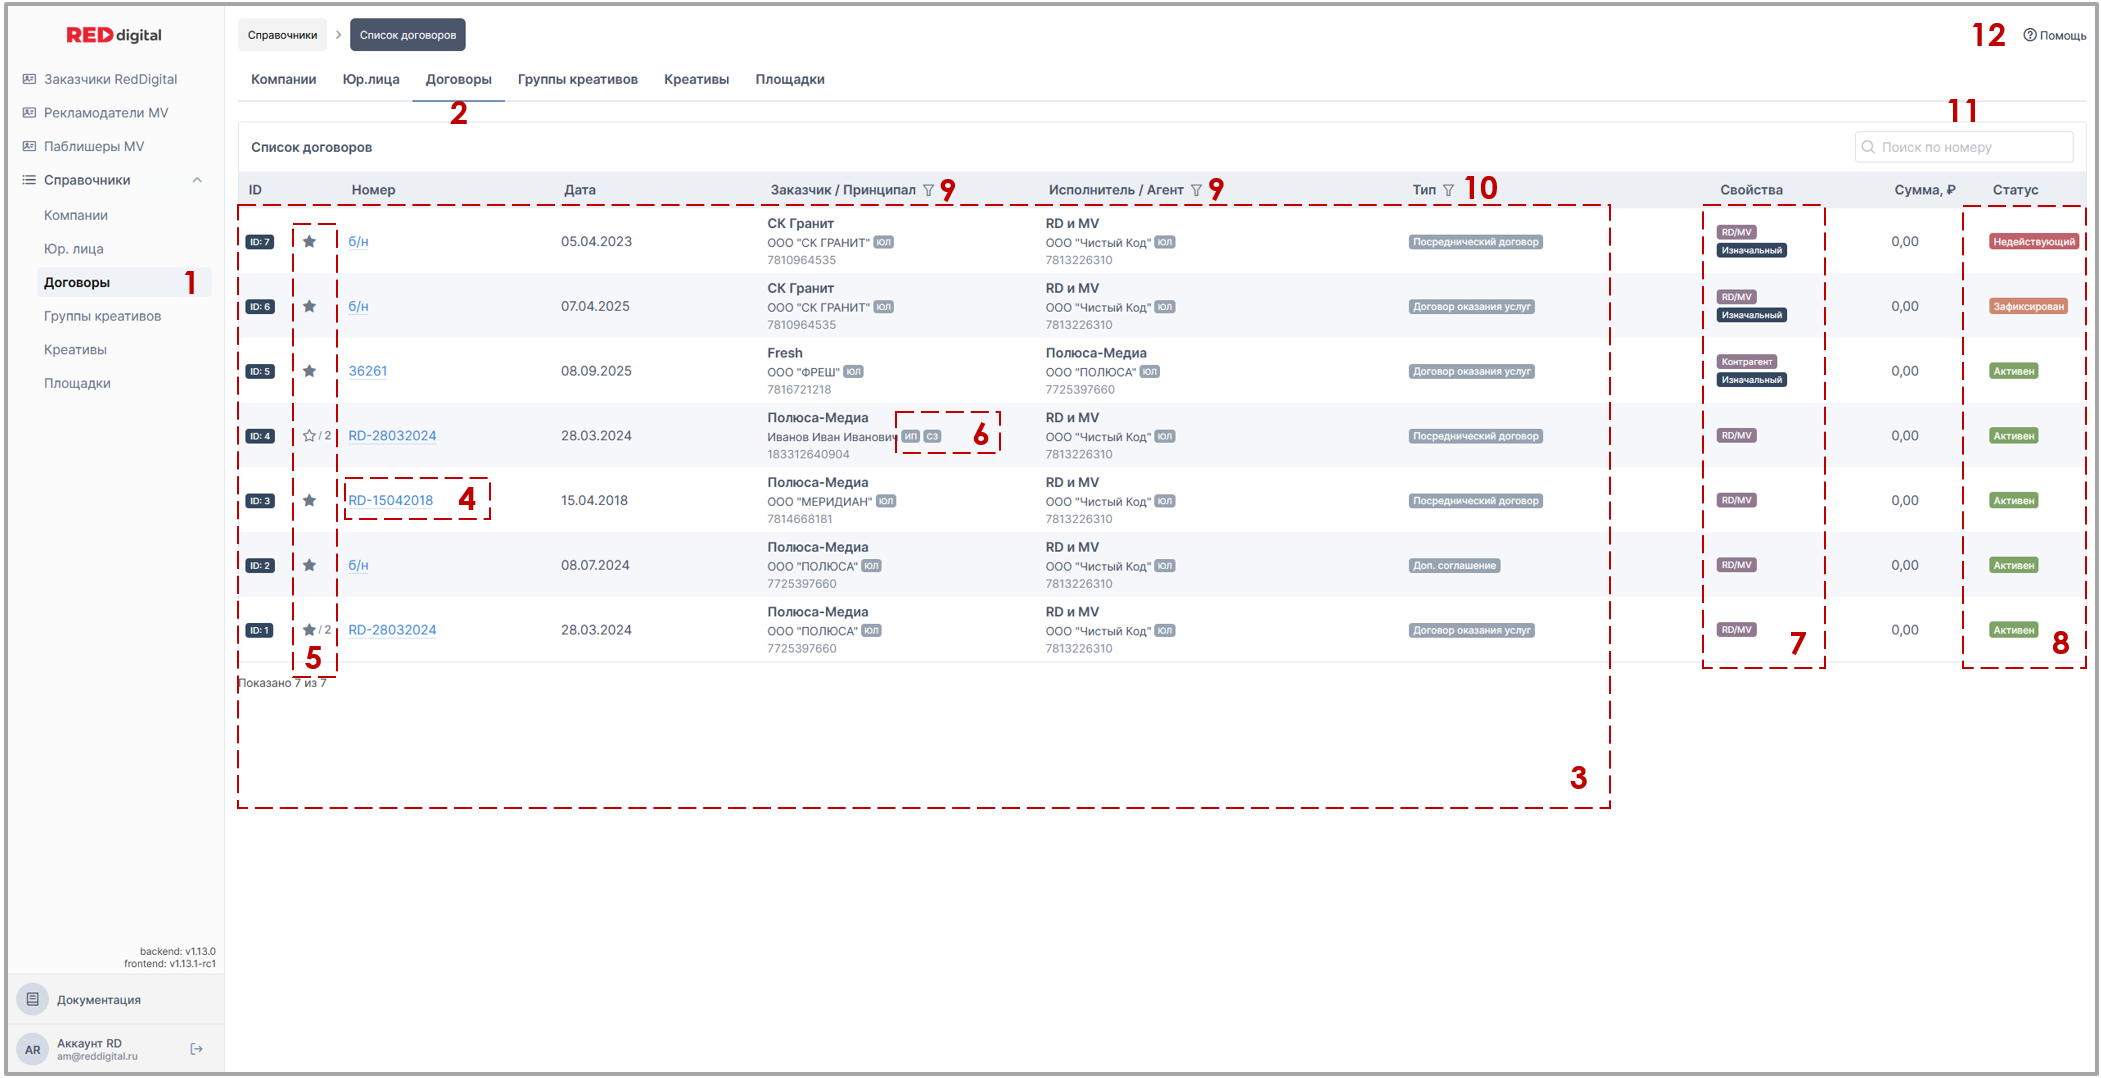Switch to the Группы креативов tab
This screenshot has width=2101, height=1078.
click(577, 79)
